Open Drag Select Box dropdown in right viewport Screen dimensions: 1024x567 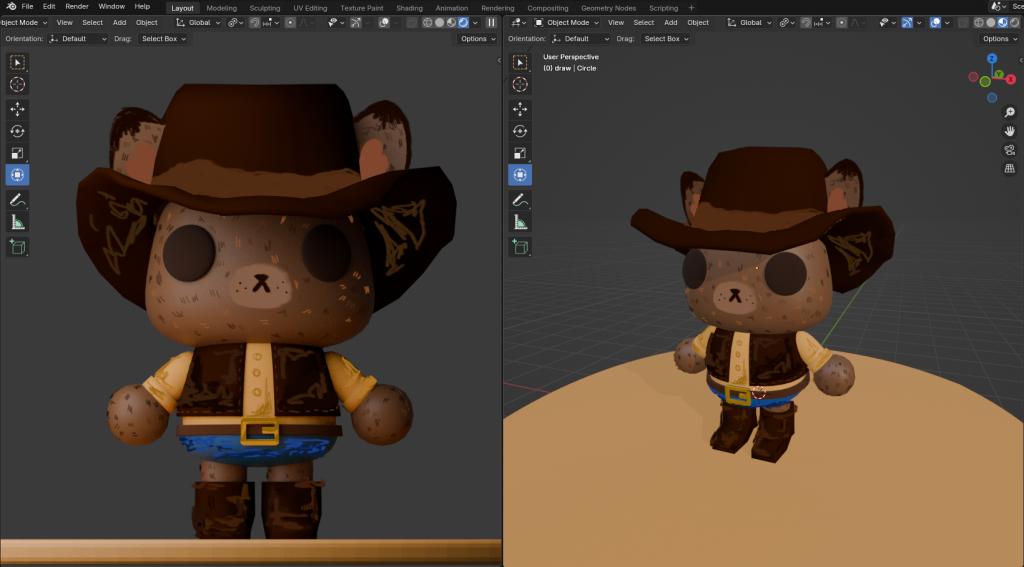(x=666, y=39)
